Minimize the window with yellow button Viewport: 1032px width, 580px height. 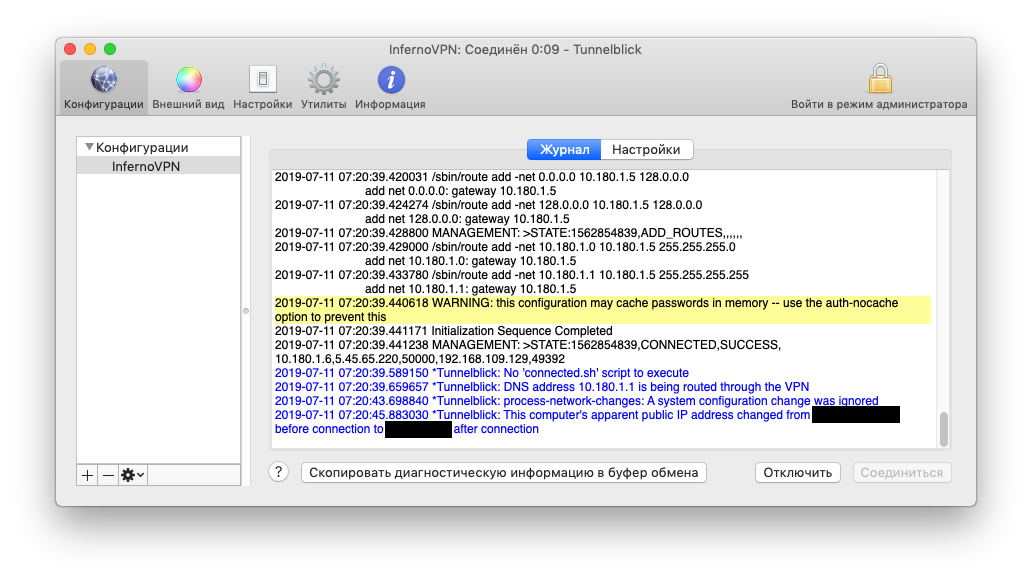(x=90, y=49)
